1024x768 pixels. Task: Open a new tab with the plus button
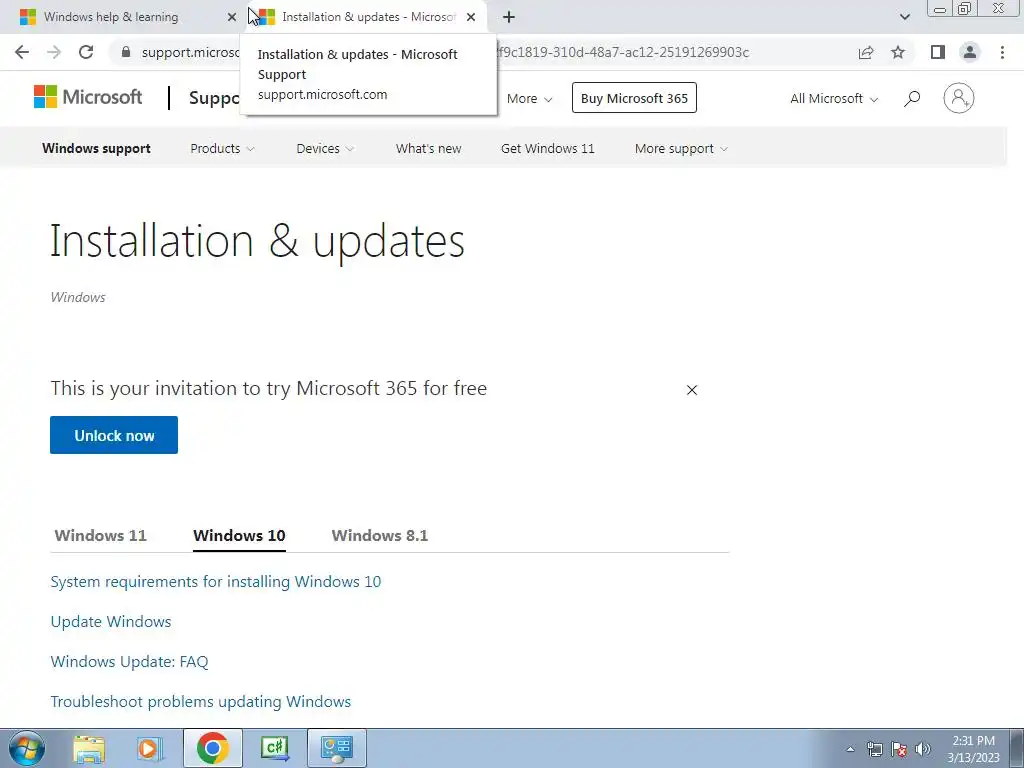coord(509,17)
